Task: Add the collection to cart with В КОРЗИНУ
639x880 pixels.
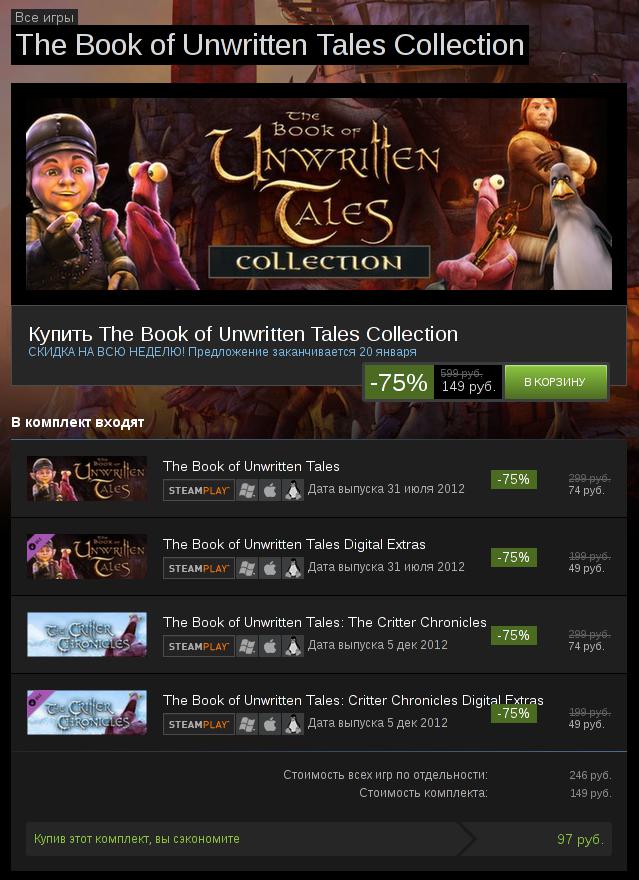Action: coord(556,382)
